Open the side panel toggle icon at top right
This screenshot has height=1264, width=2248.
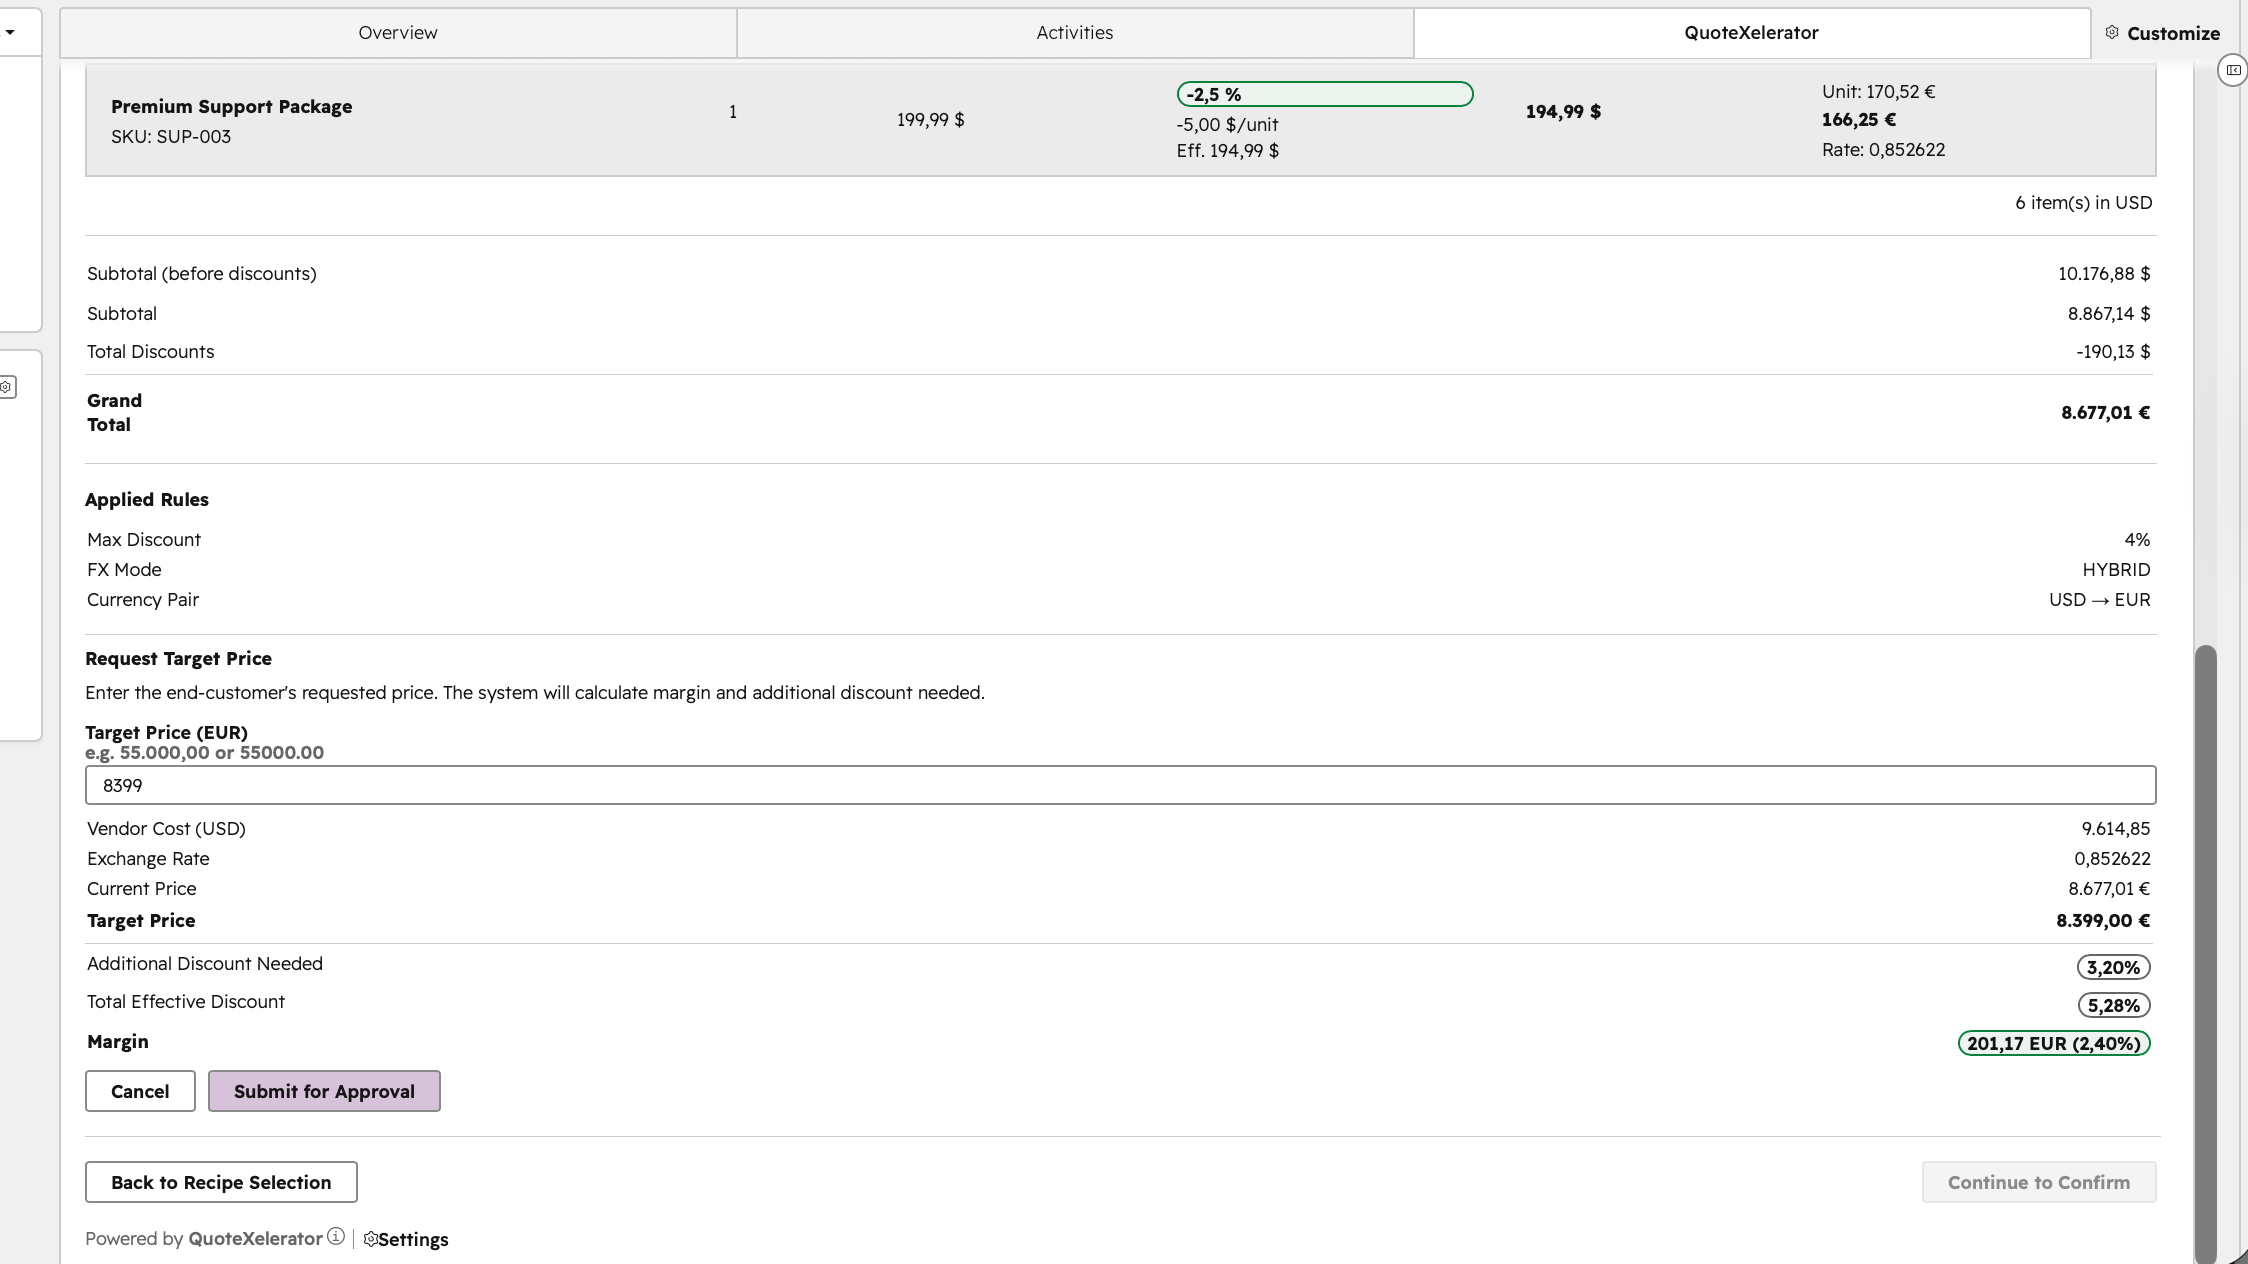pyautogui.click(x=2233, y=70)
